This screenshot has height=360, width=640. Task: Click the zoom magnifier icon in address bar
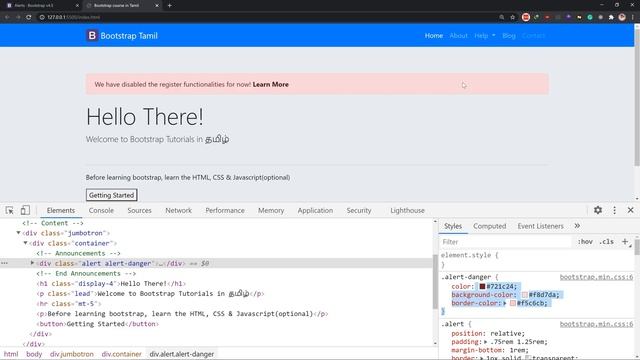tap(502, 17)
